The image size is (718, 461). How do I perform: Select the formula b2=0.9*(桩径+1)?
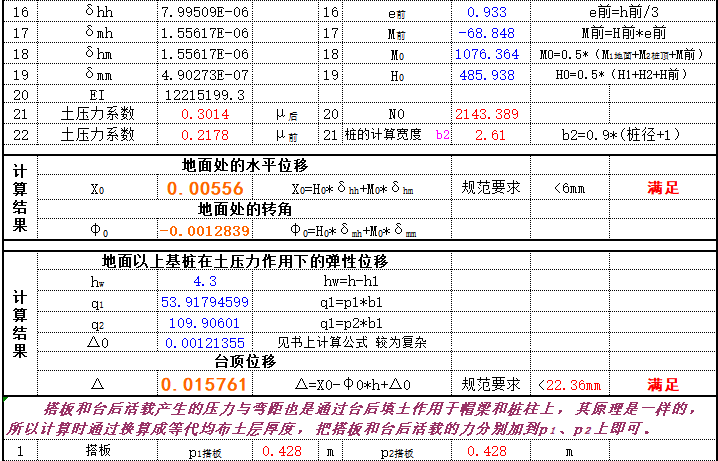pyautogui.click(x=624, y=135)
